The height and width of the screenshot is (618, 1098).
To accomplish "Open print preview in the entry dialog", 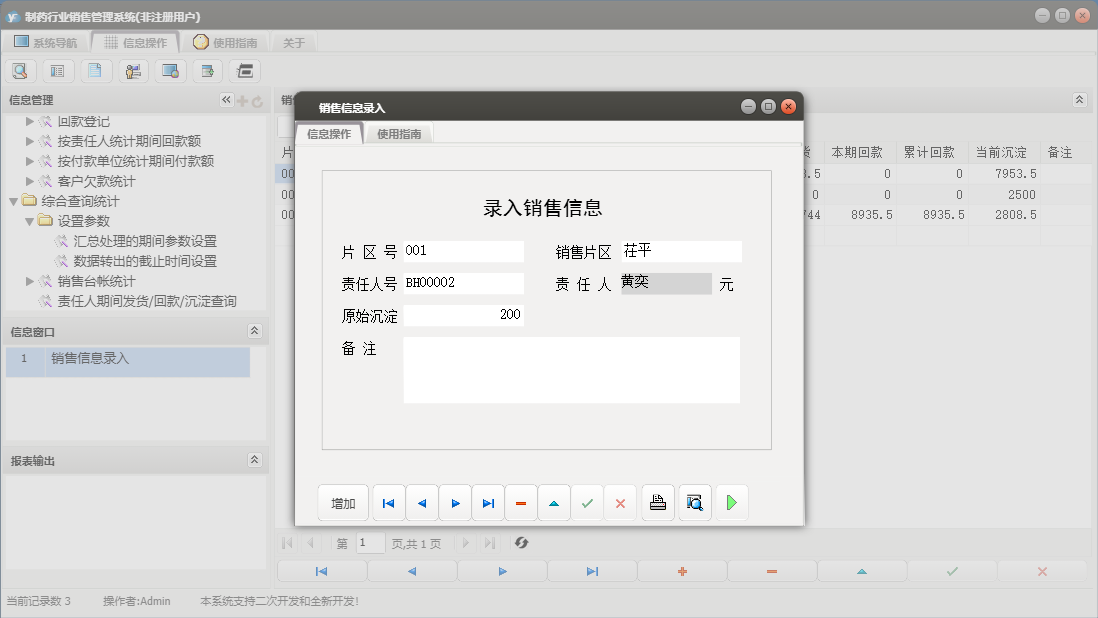I will pos(693,502).
